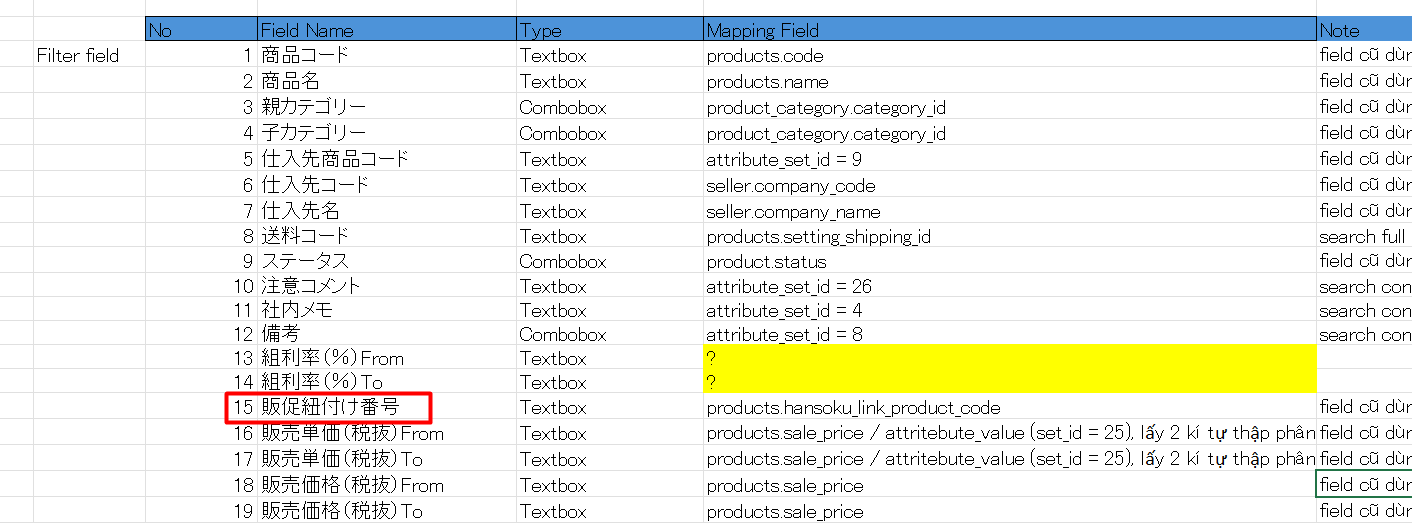Click the green-bordered Note cell in row 18

pos(1364,485)
